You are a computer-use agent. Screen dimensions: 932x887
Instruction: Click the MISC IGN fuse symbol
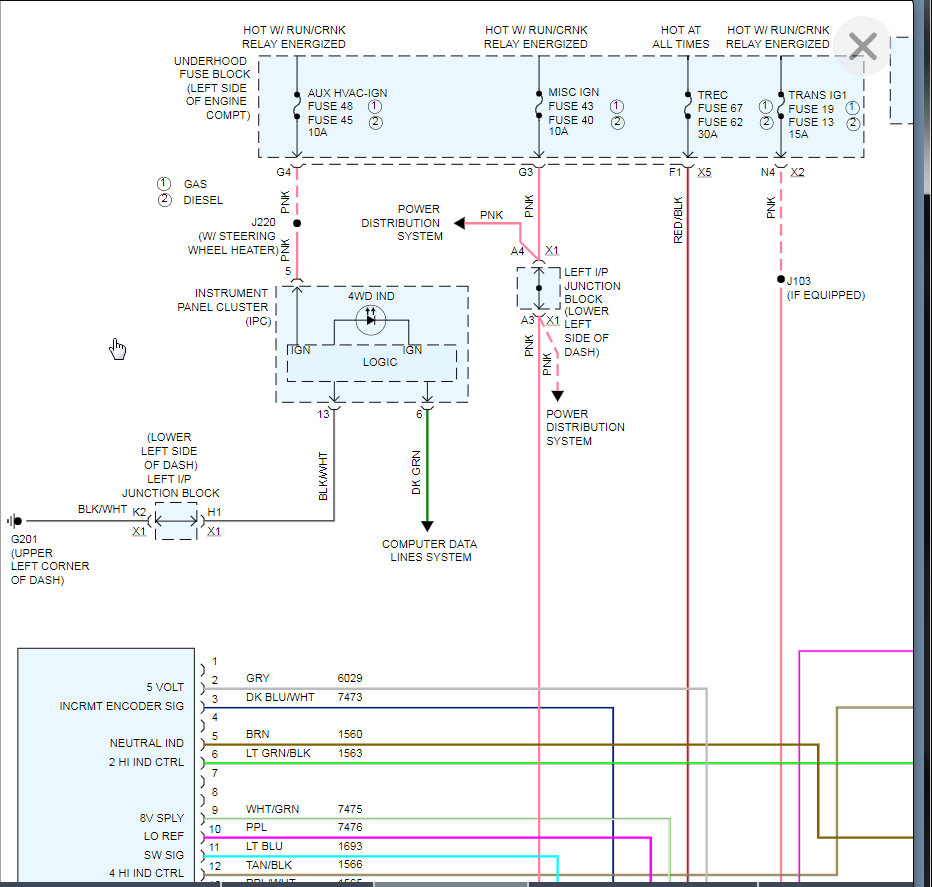click(x=539, y=105)
